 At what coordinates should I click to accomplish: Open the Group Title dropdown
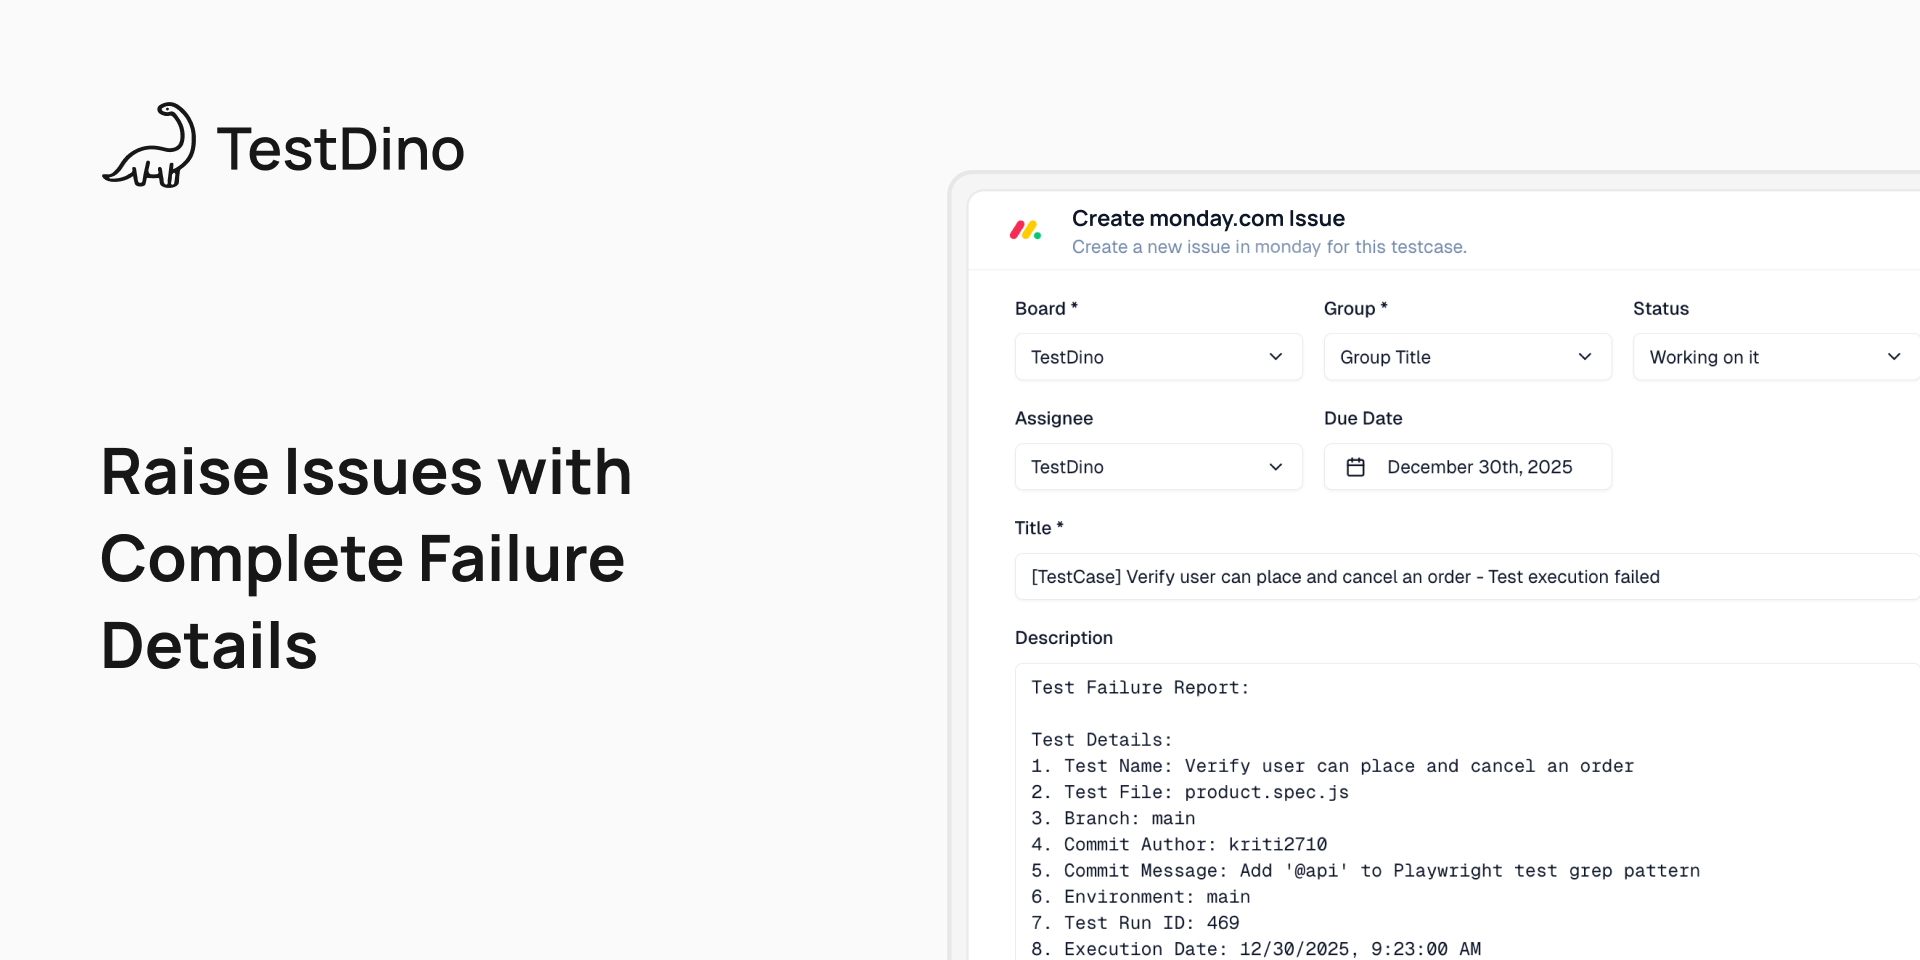[1466, 357]
